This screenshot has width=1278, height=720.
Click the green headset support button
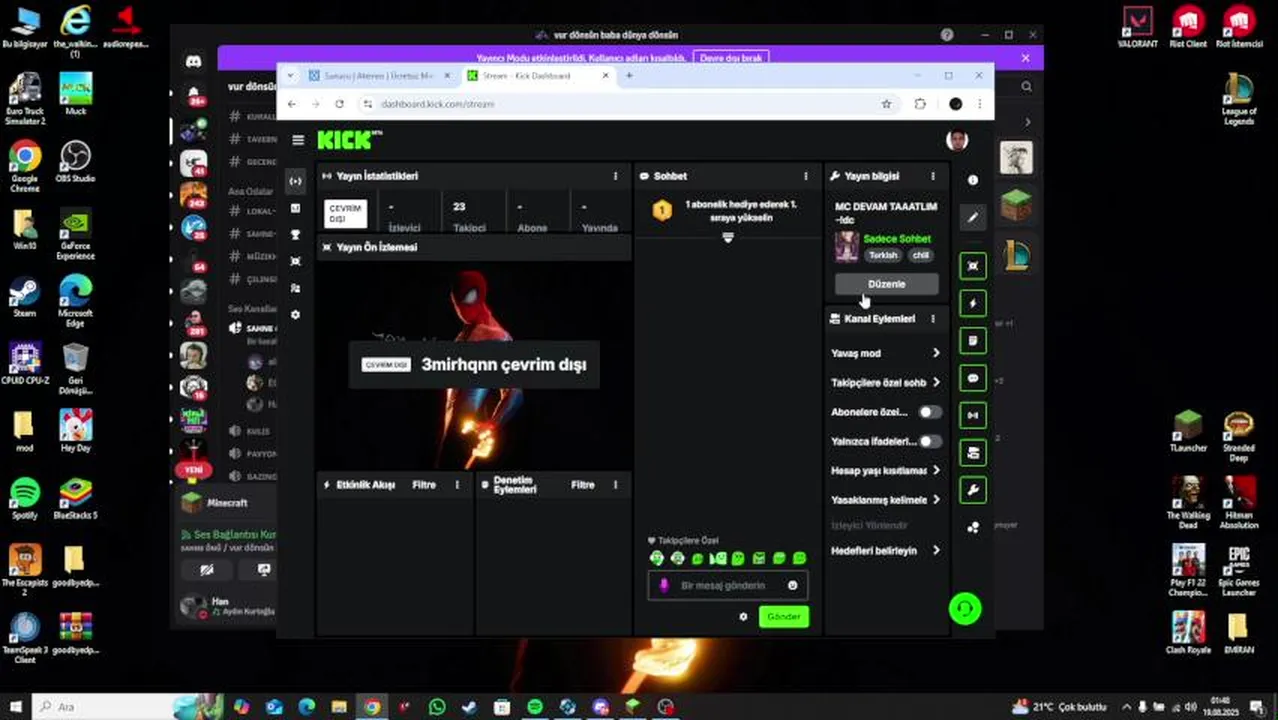pyautogui.click(x=965, y=608)
